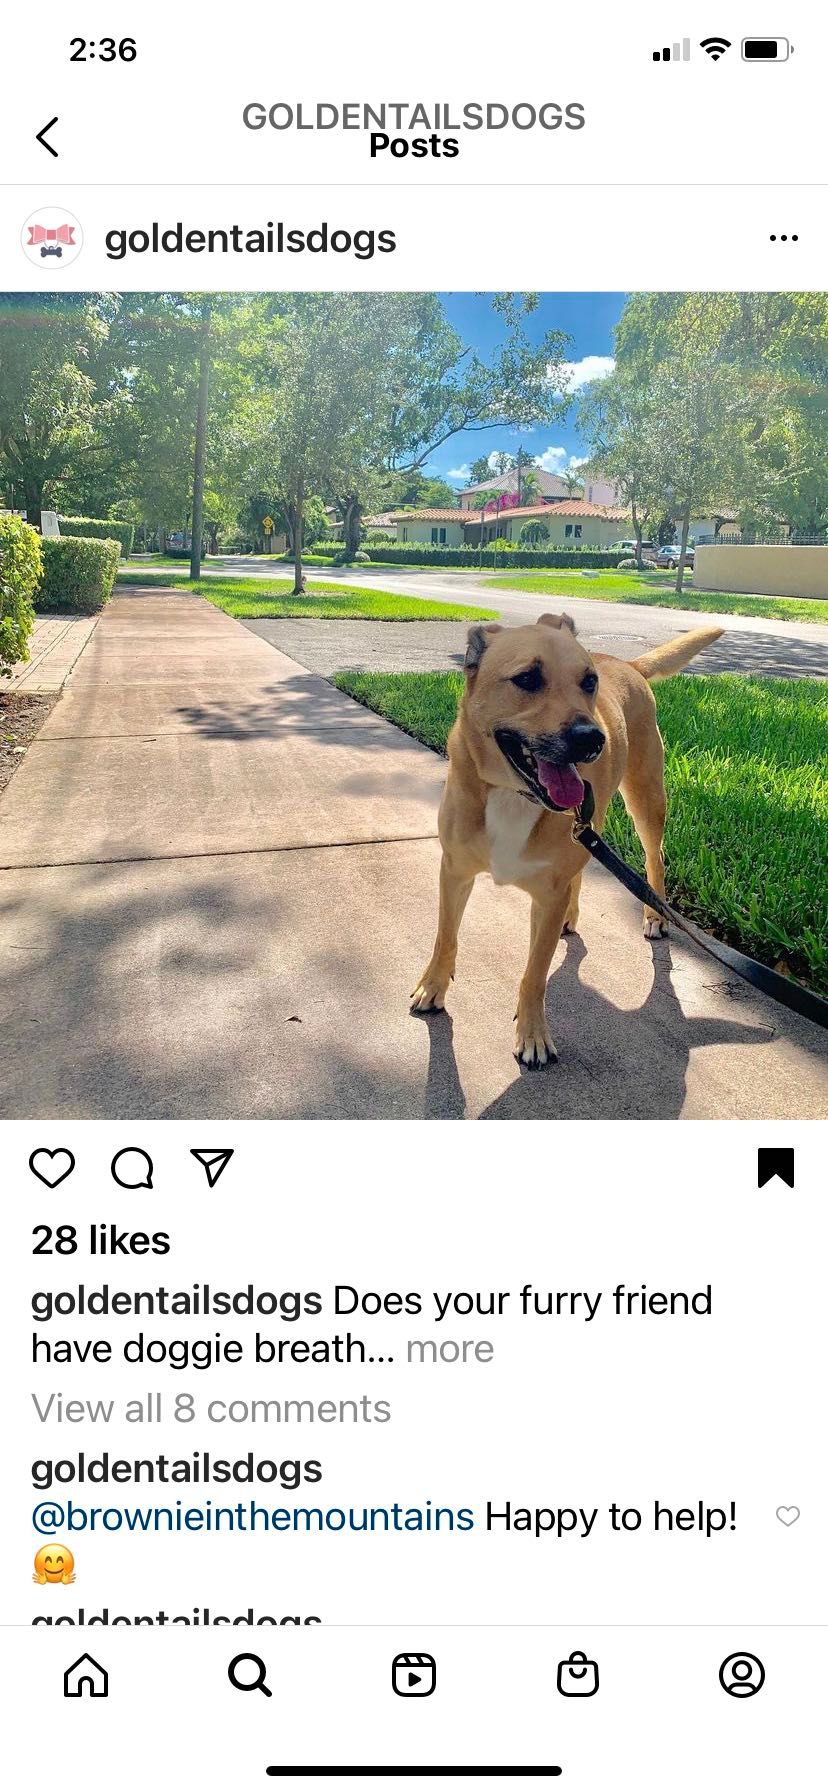Tap the back arrow in header
The width and height of the screenshot is (828, 1792).
(x=47, y=136)
